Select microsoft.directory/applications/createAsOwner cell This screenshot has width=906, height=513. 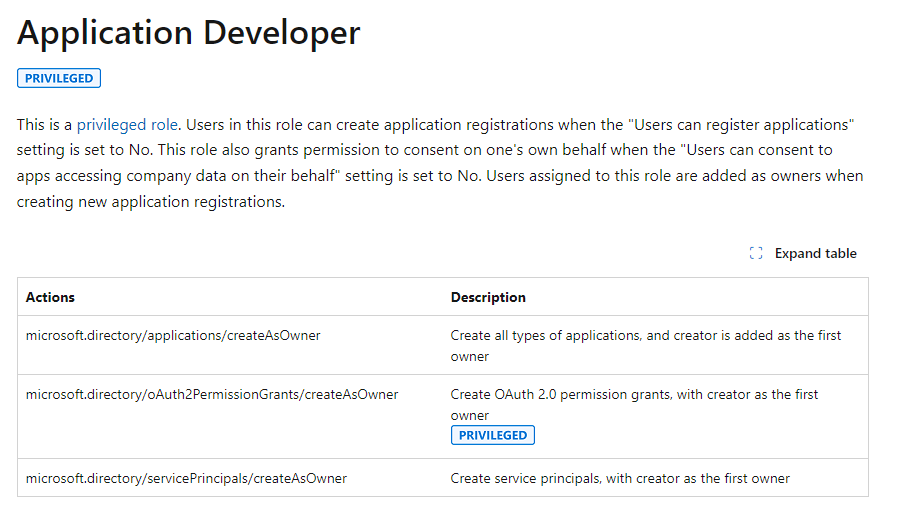click(x=173, y=335)
